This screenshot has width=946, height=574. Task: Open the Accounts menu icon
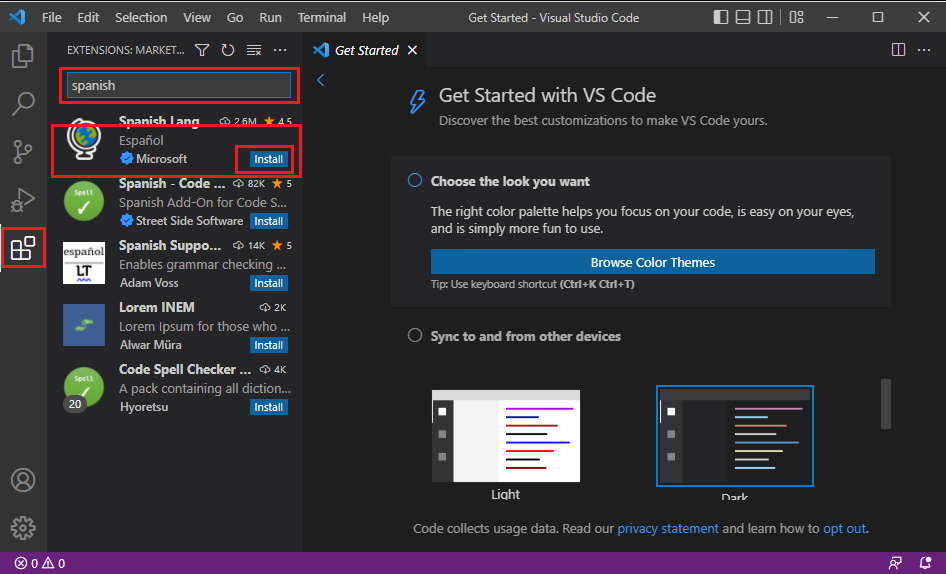click(23, 480)
